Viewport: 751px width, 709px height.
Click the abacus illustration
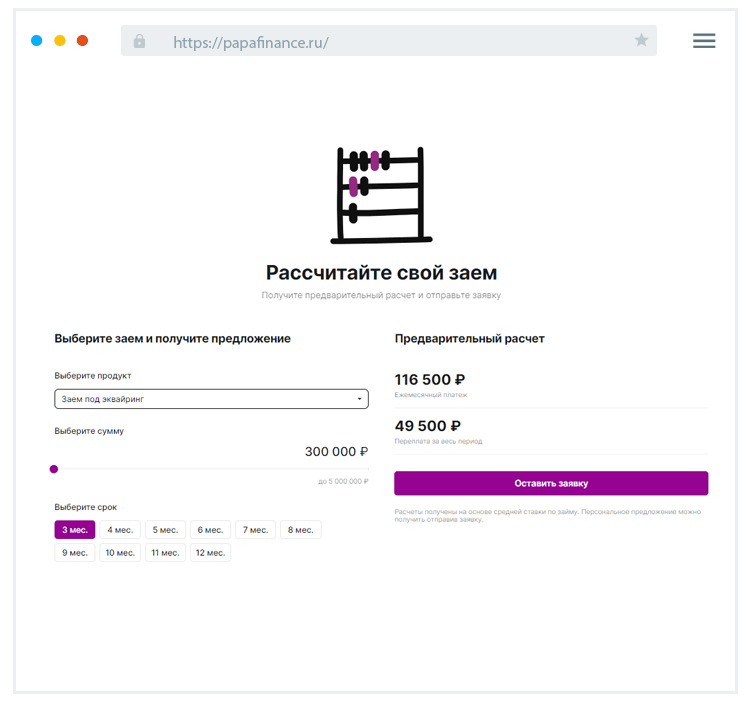pos(381,195)
